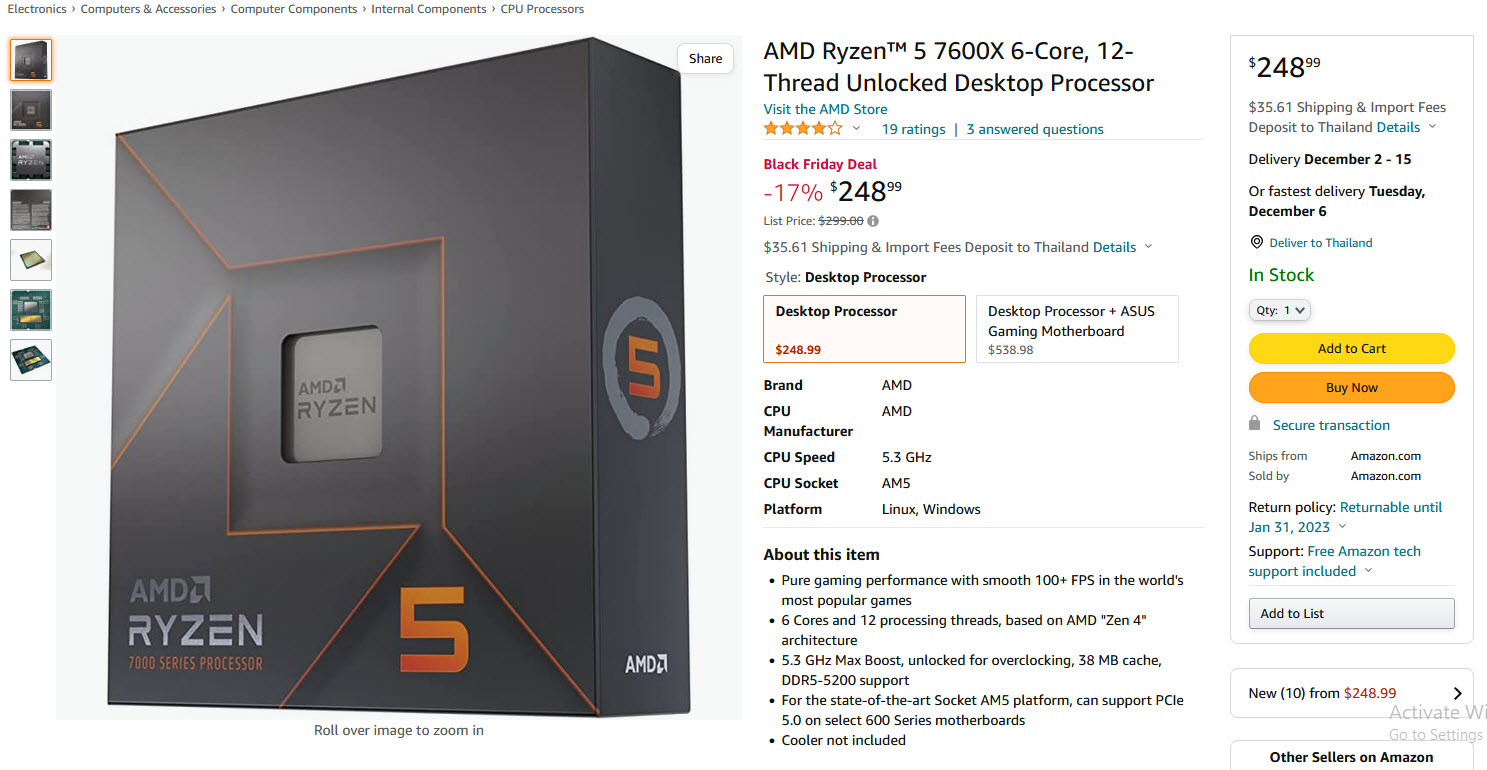1487x770 pixels.
Task: Expand the ratings breakdown chevron next to stars
Action: tap(856, 129)
